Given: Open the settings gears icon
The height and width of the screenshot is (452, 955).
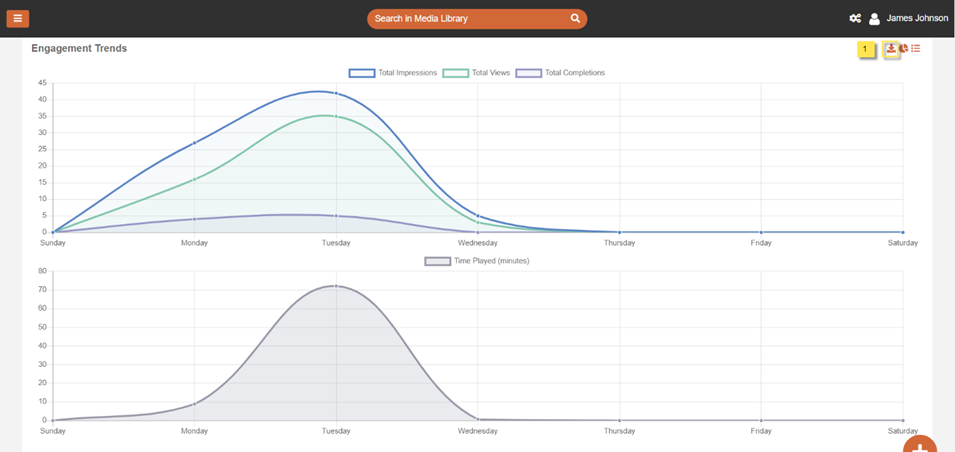Looking at the screenshot, I should click(x=855, y=18).
